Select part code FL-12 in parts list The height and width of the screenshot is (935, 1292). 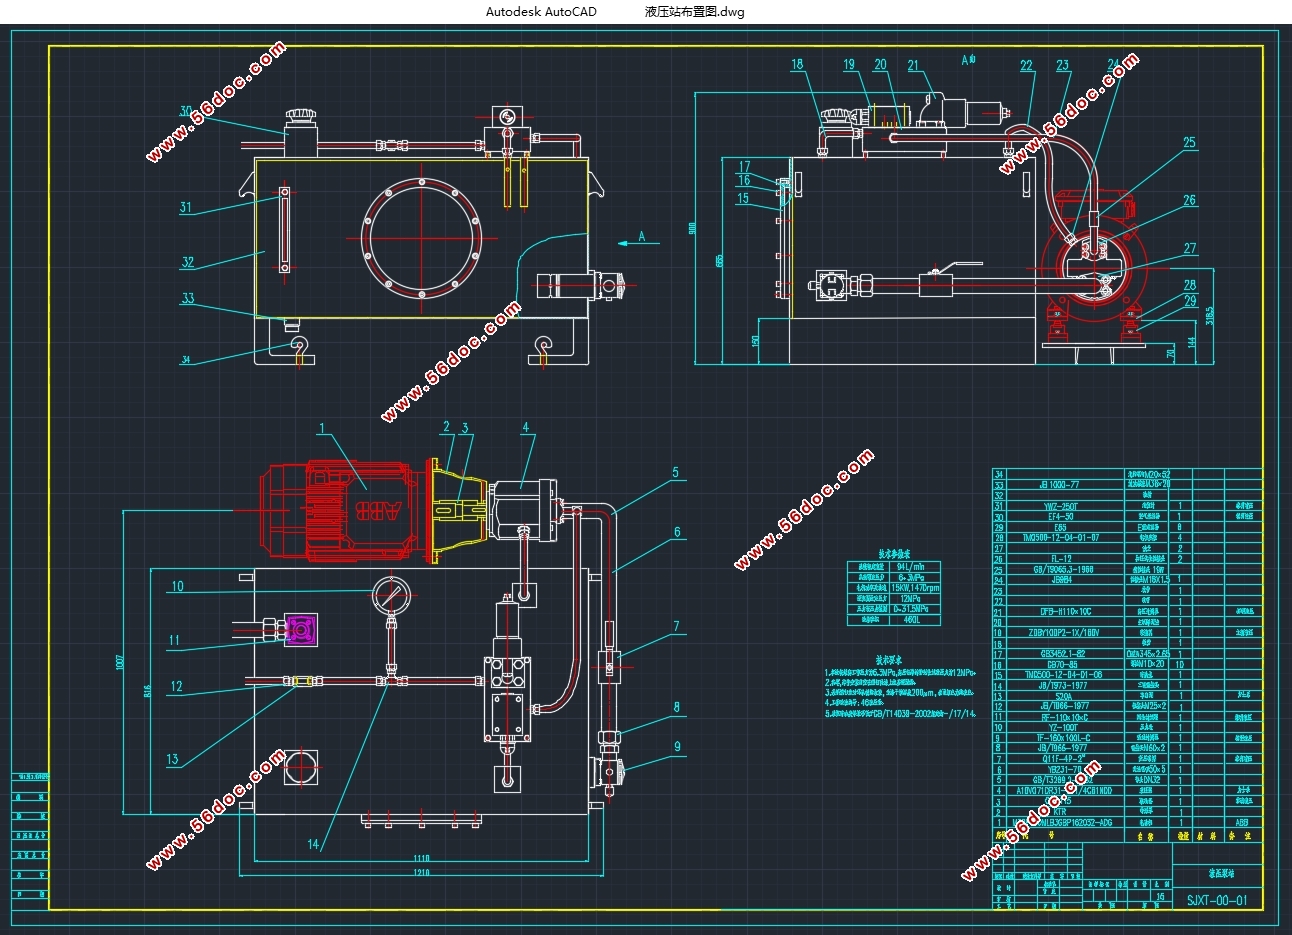click(x=1061, y=558)
